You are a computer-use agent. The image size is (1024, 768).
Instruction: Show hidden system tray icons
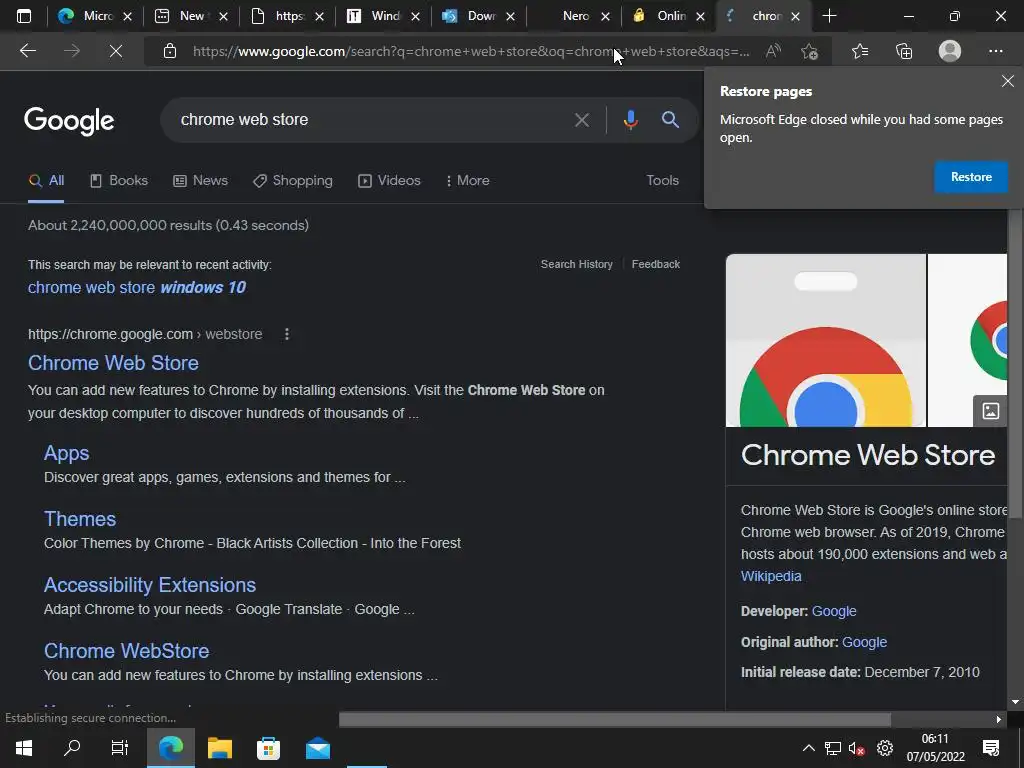(x=808, y=748)
